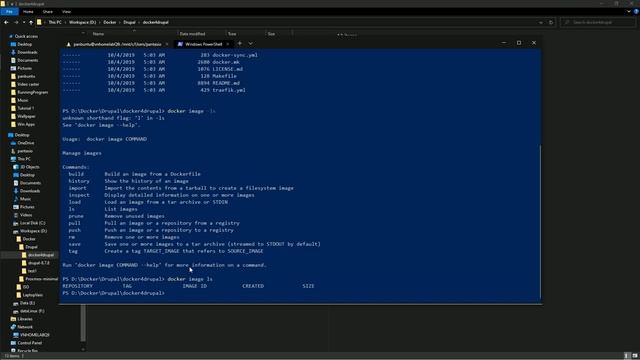640x360 pixels.
Task: Go forward in File Explorer
Action: click(16, 22)
